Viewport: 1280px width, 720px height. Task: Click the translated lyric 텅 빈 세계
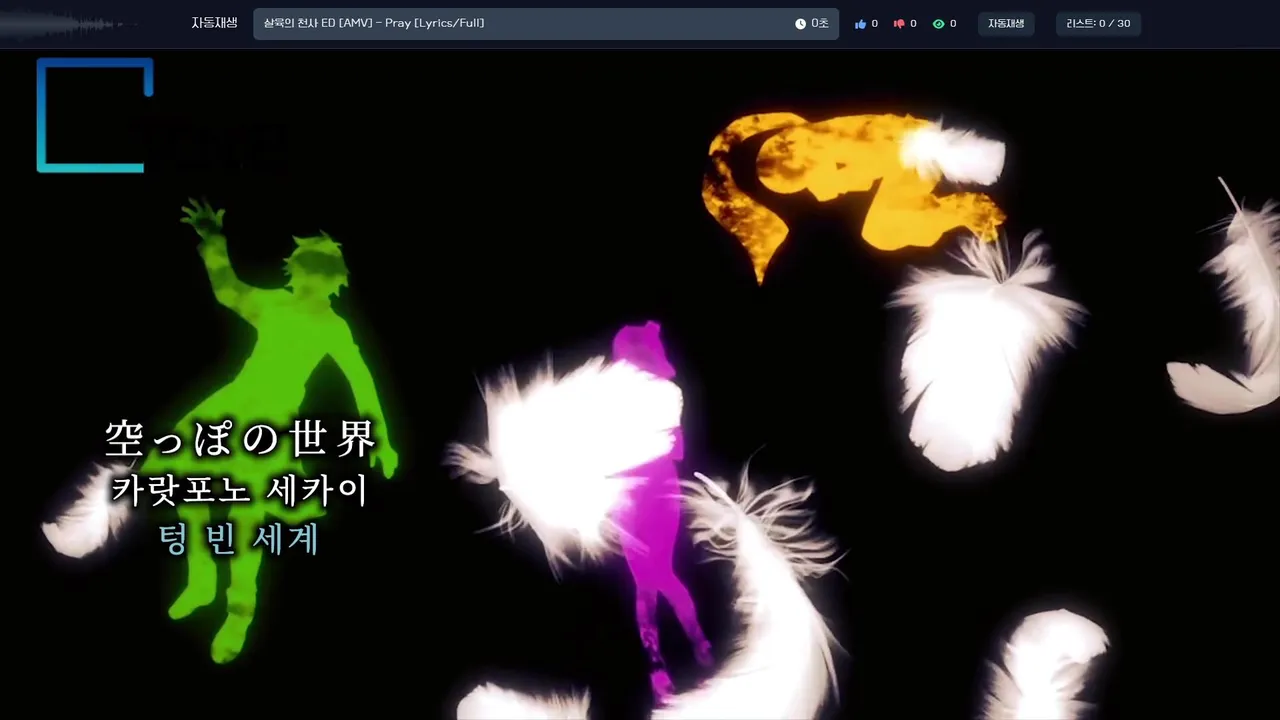(x=239, y=539)
